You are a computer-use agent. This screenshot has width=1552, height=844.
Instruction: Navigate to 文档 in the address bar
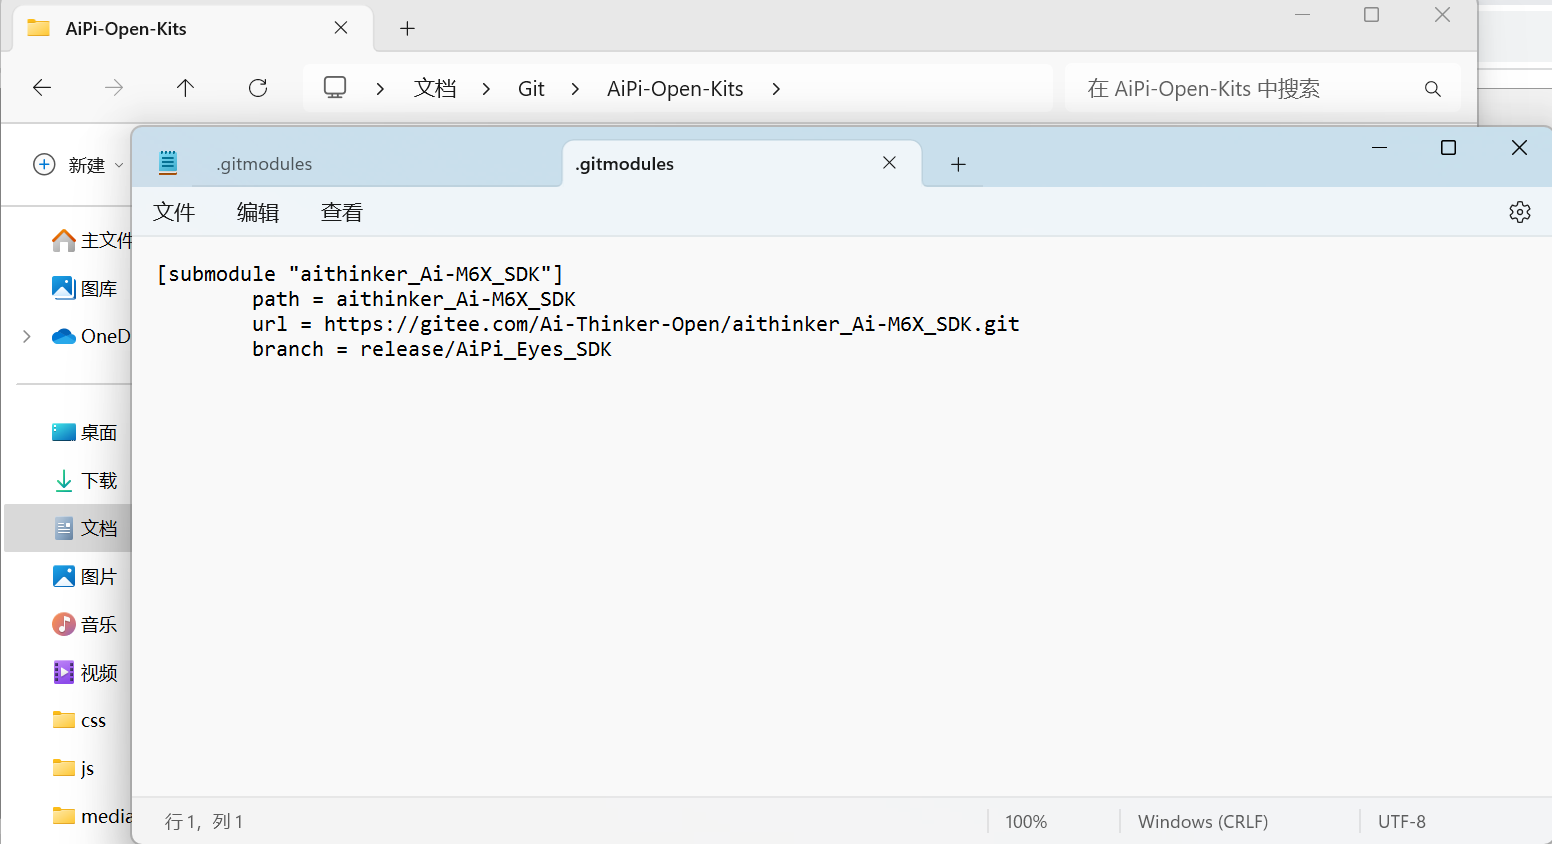pos(435,88)
